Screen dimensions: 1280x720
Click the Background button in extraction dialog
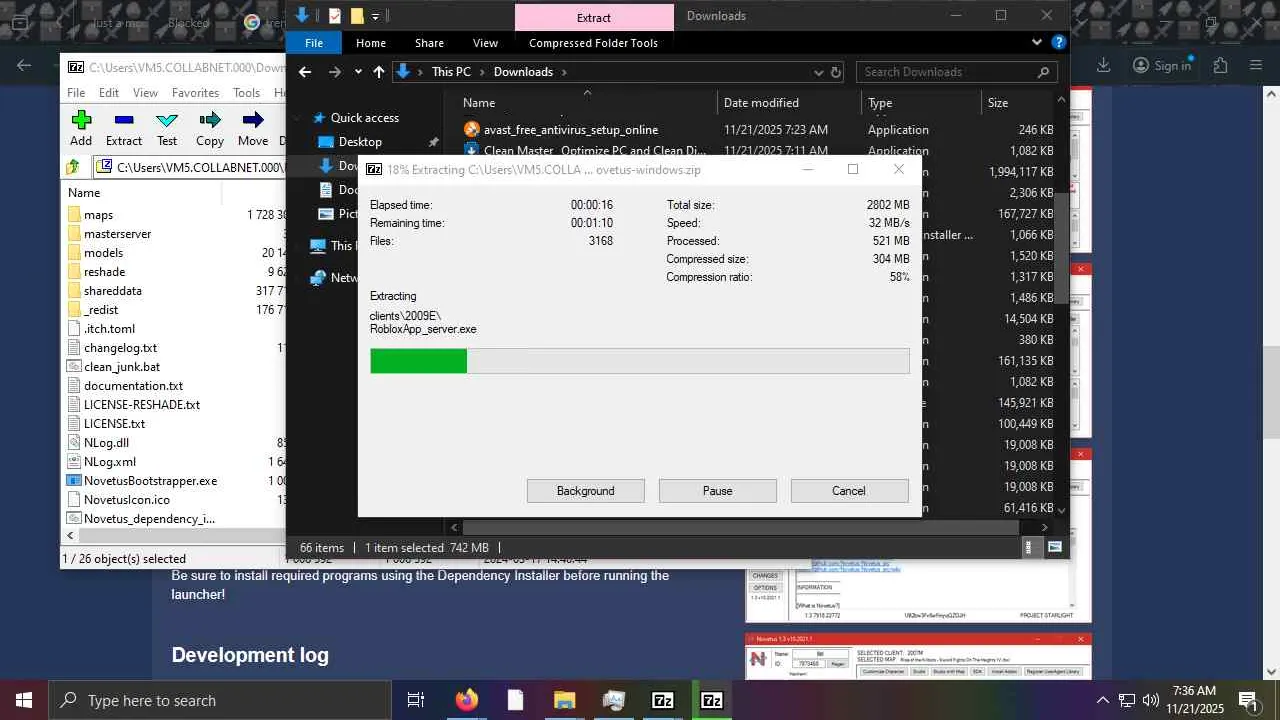click(586, 491)
